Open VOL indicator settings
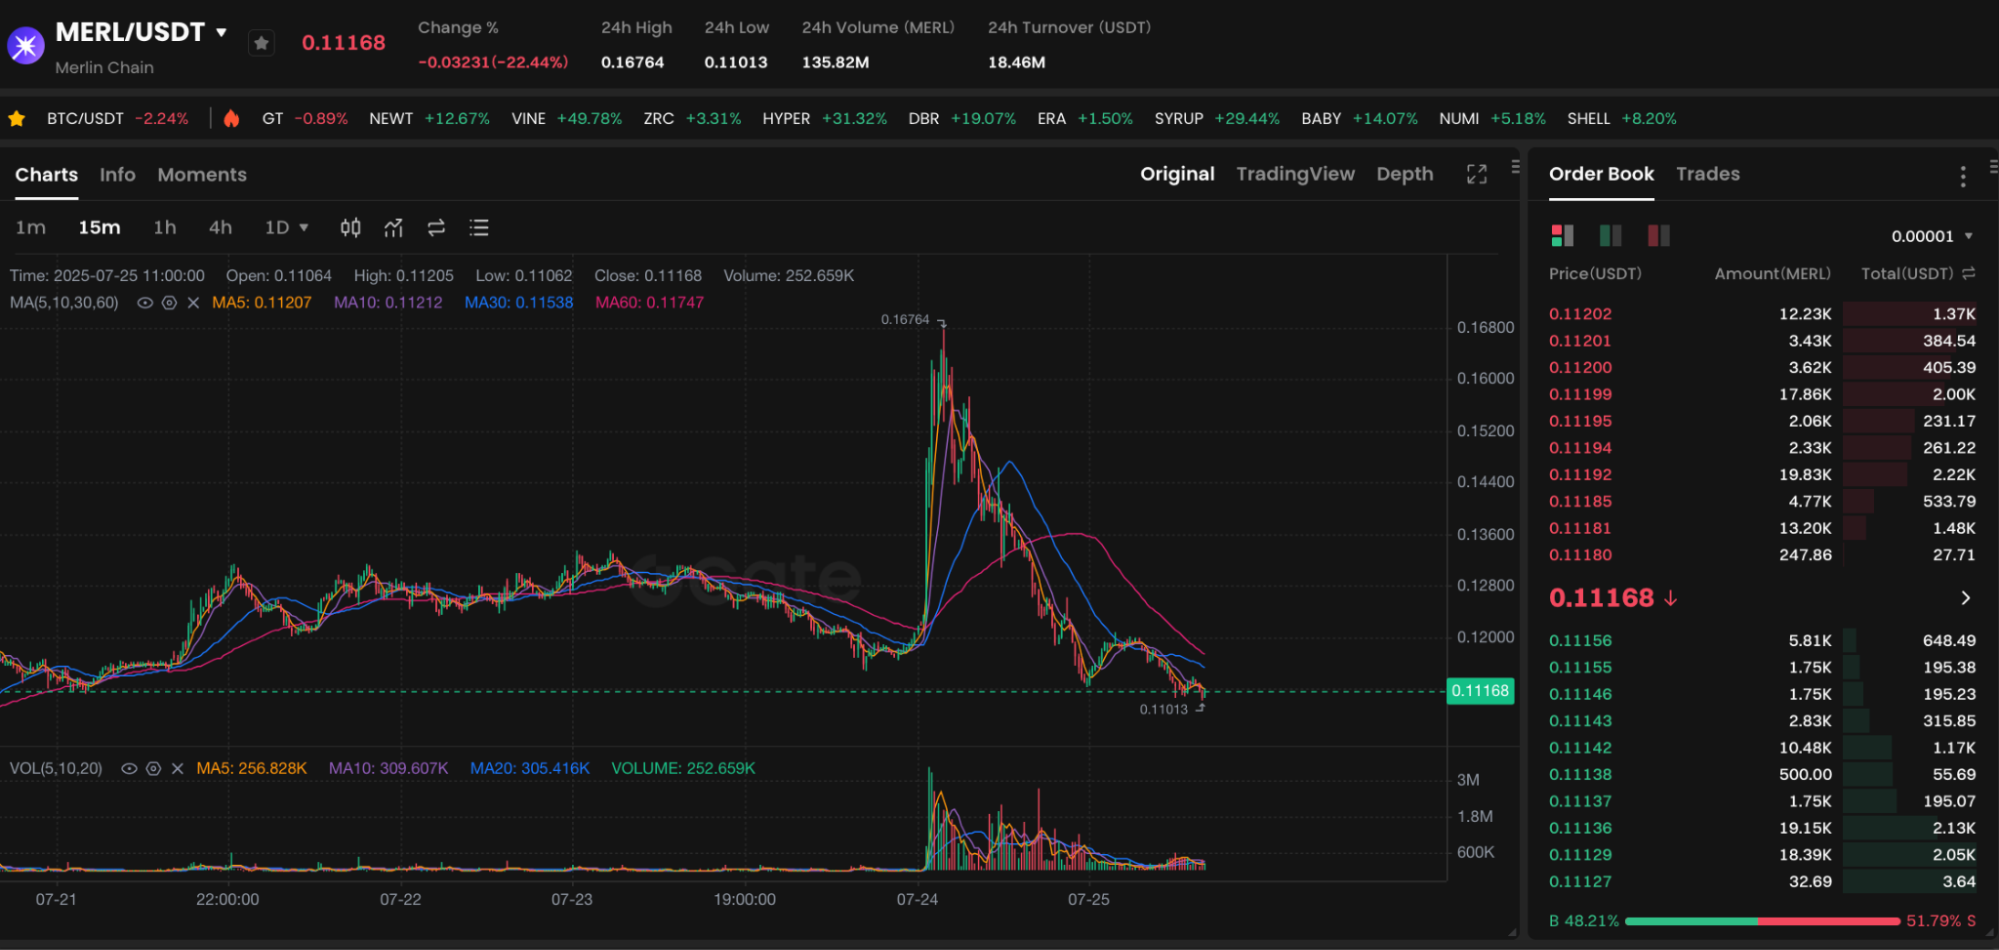1999x950 pixels. tap(153, 769)
